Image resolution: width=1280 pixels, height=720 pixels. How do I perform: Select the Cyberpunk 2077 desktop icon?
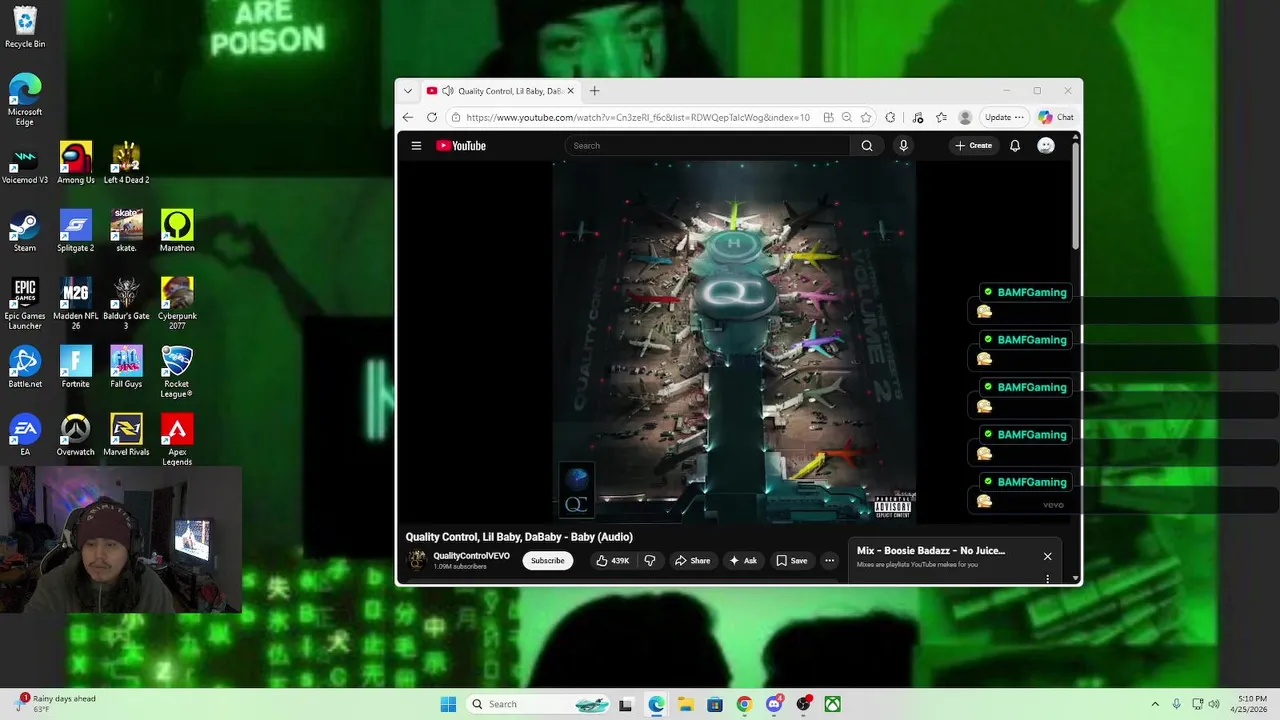177,305
